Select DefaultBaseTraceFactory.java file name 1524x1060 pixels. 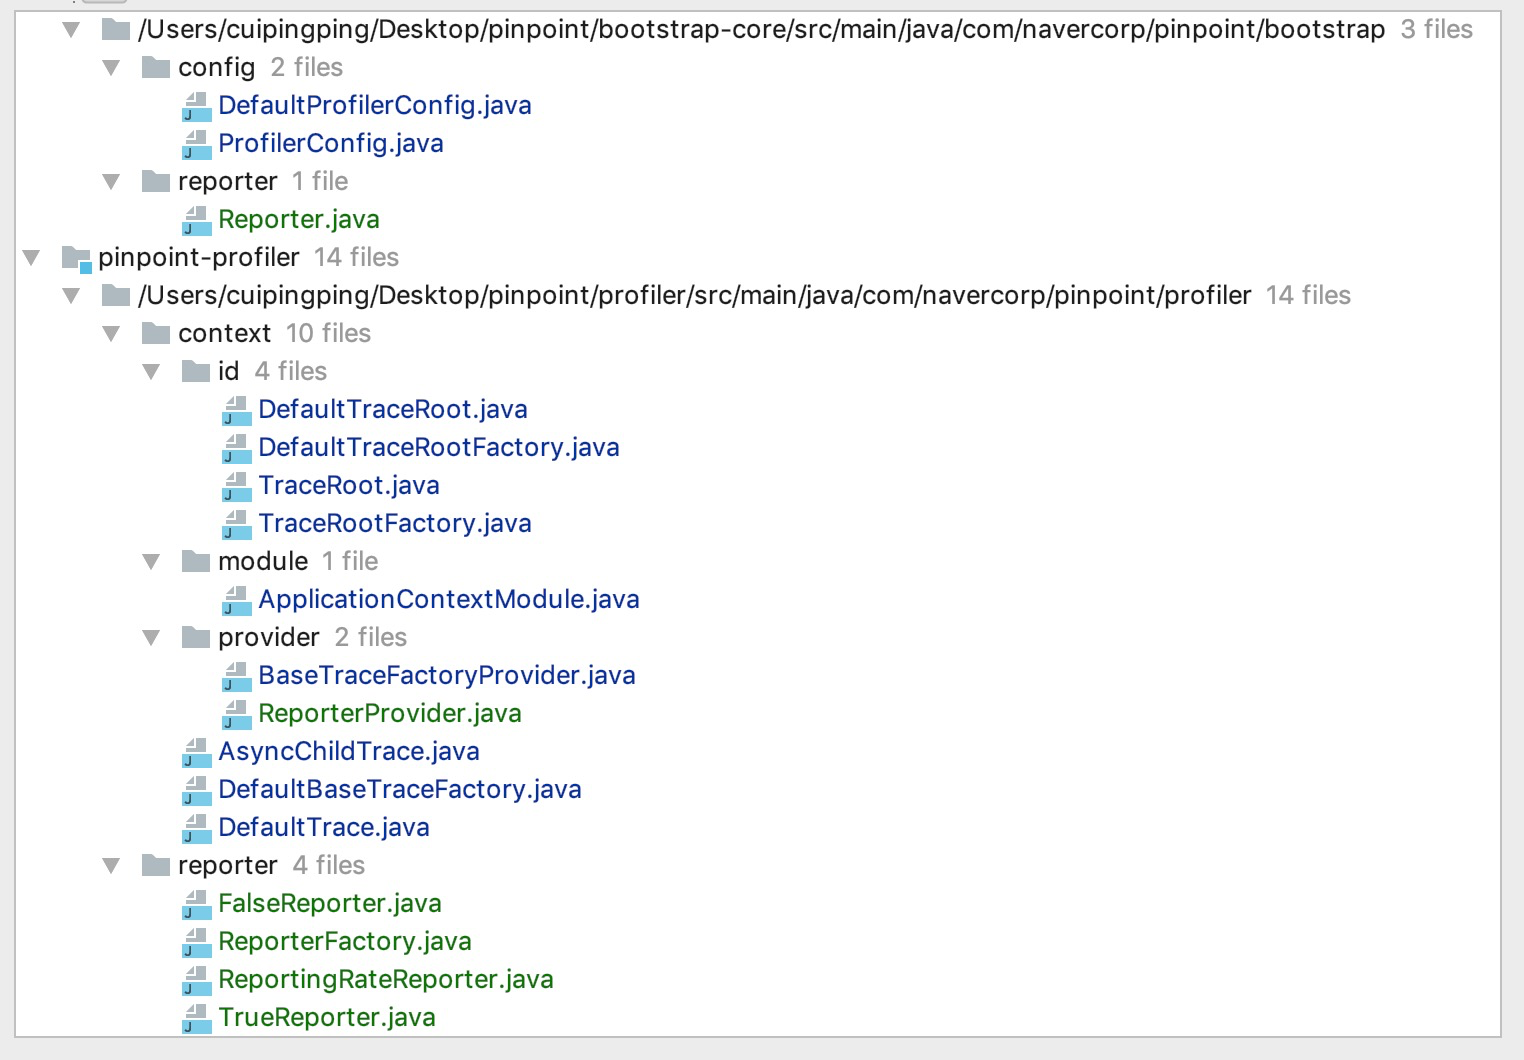pos(400,789)
